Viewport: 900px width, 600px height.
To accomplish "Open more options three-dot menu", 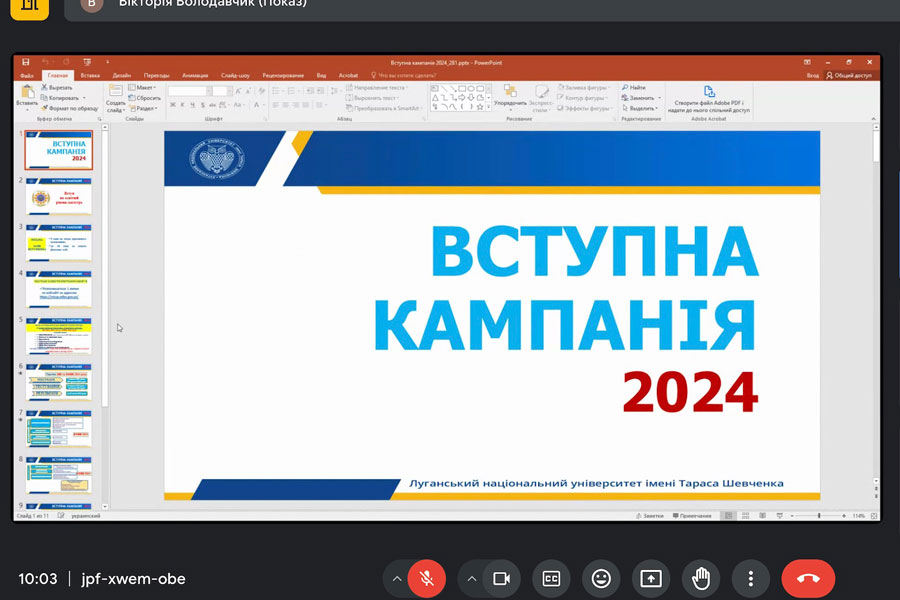I will click(750, 578).
